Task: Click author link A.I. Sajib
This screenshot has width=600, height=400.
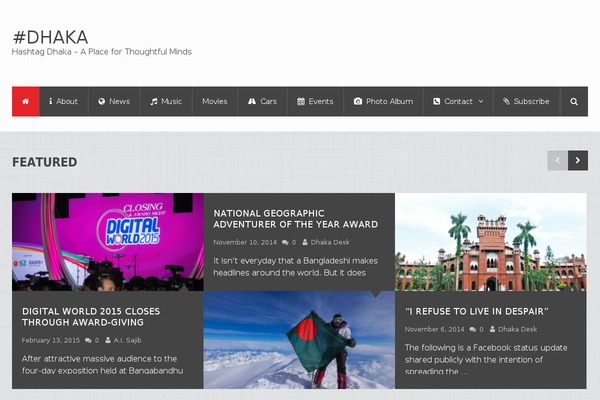Action: coord(127,340)
